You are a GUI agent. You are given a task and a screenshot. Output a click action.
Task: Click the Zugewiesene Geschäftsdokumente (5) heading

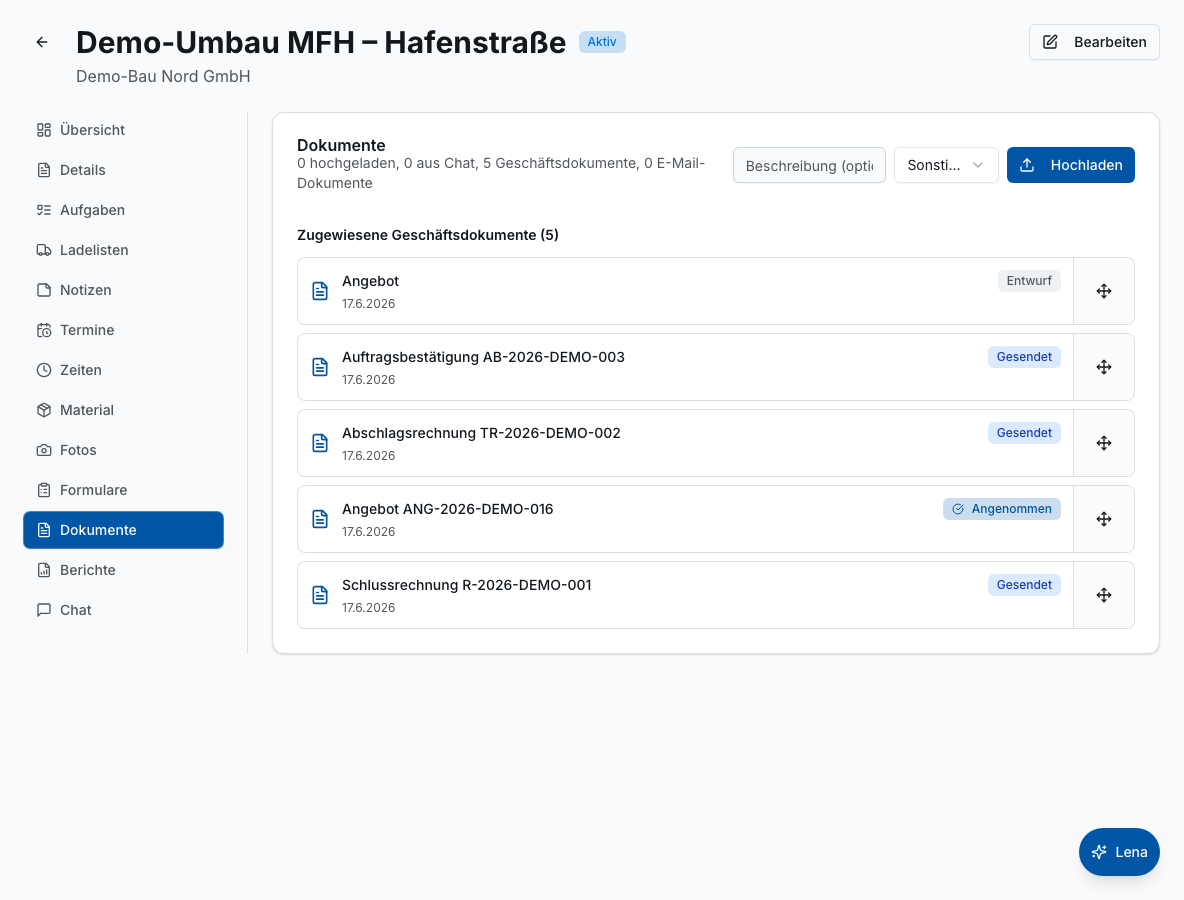(x=427, y=235)
